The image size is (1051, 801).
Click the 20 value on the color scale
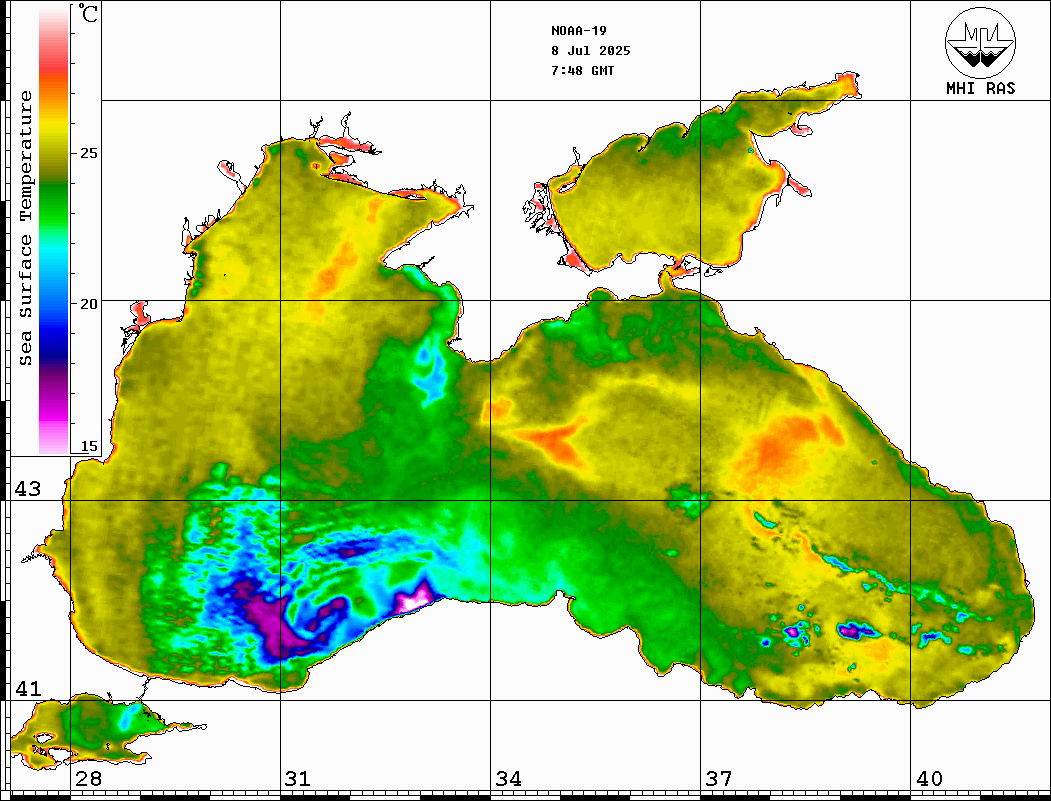88,304
